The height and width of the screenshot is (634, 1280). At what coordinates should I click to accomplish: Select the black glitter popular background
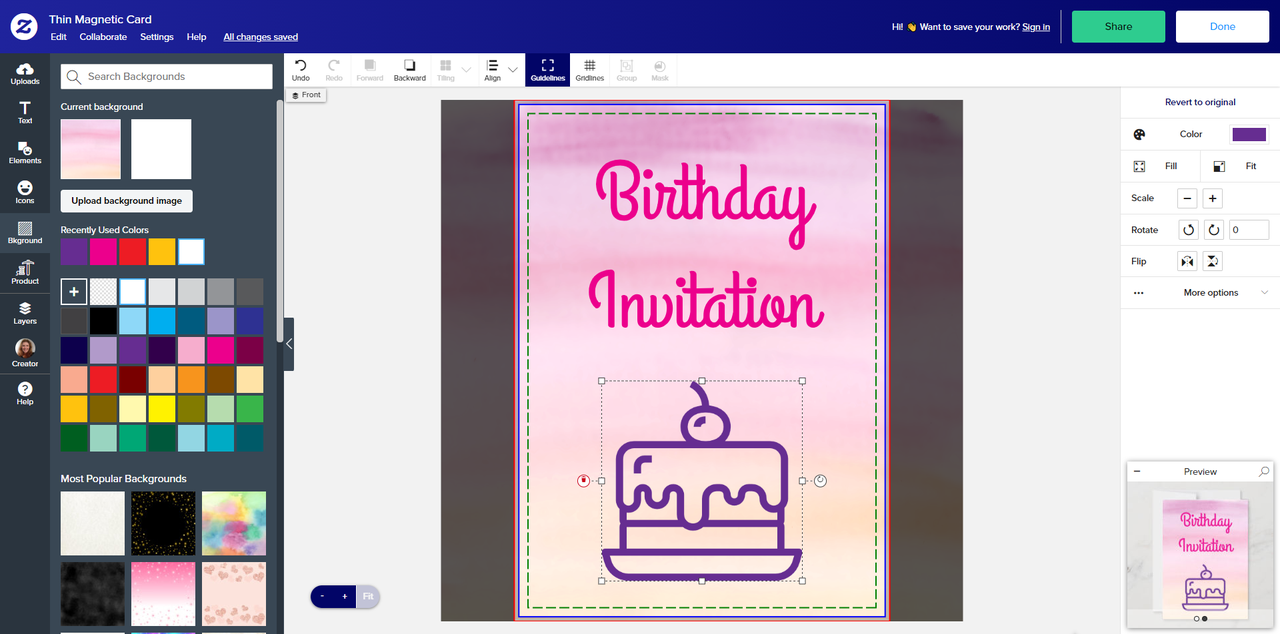(x=163, y=523)
